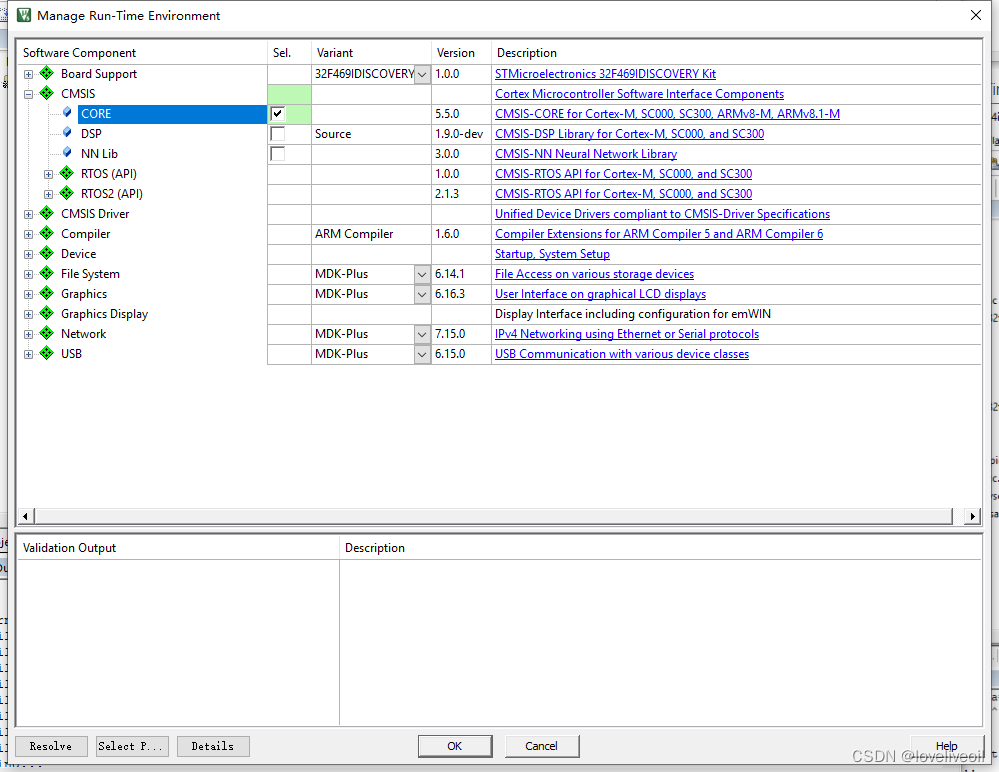Screen dimensions: 999x772
Task: Click the horizontal scrollbar right arrow
Action: tap(972, 516)
